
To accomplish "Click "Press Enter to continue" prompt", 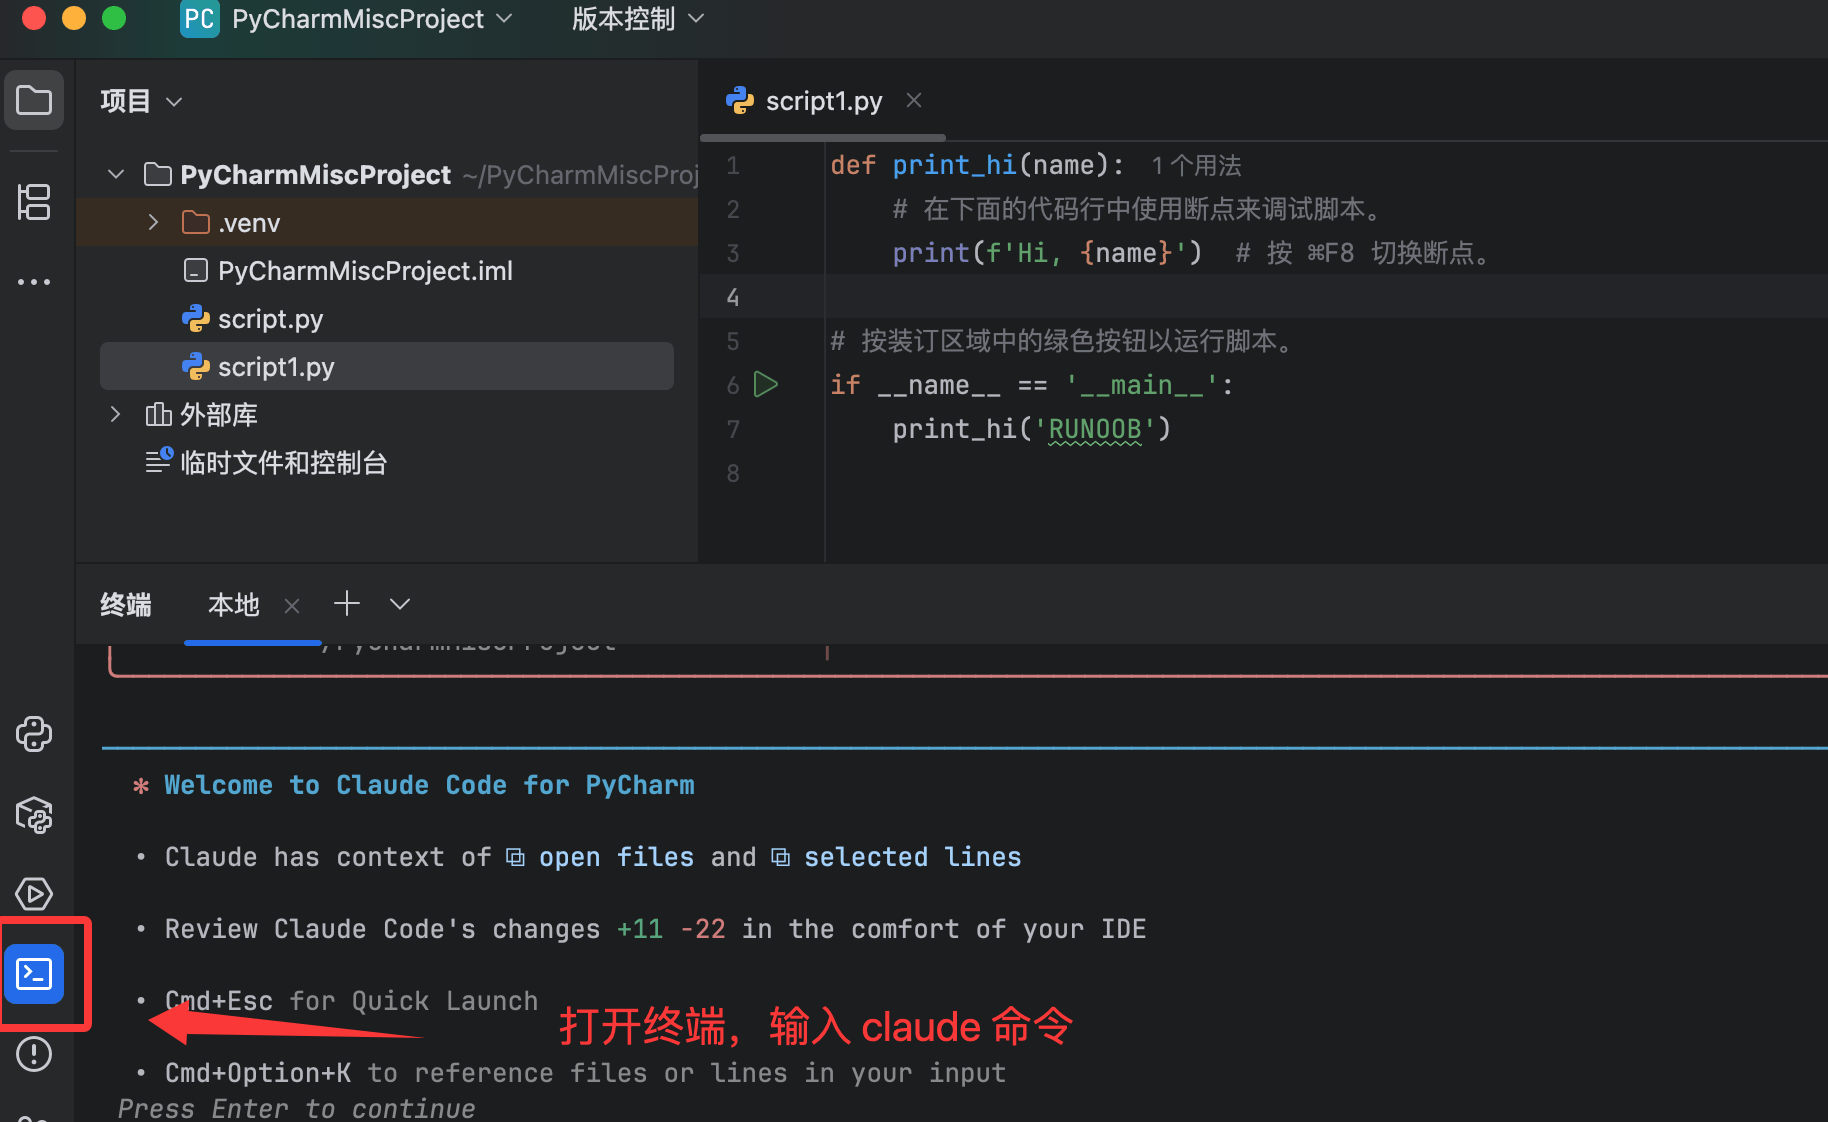I will coord(296,1108).
